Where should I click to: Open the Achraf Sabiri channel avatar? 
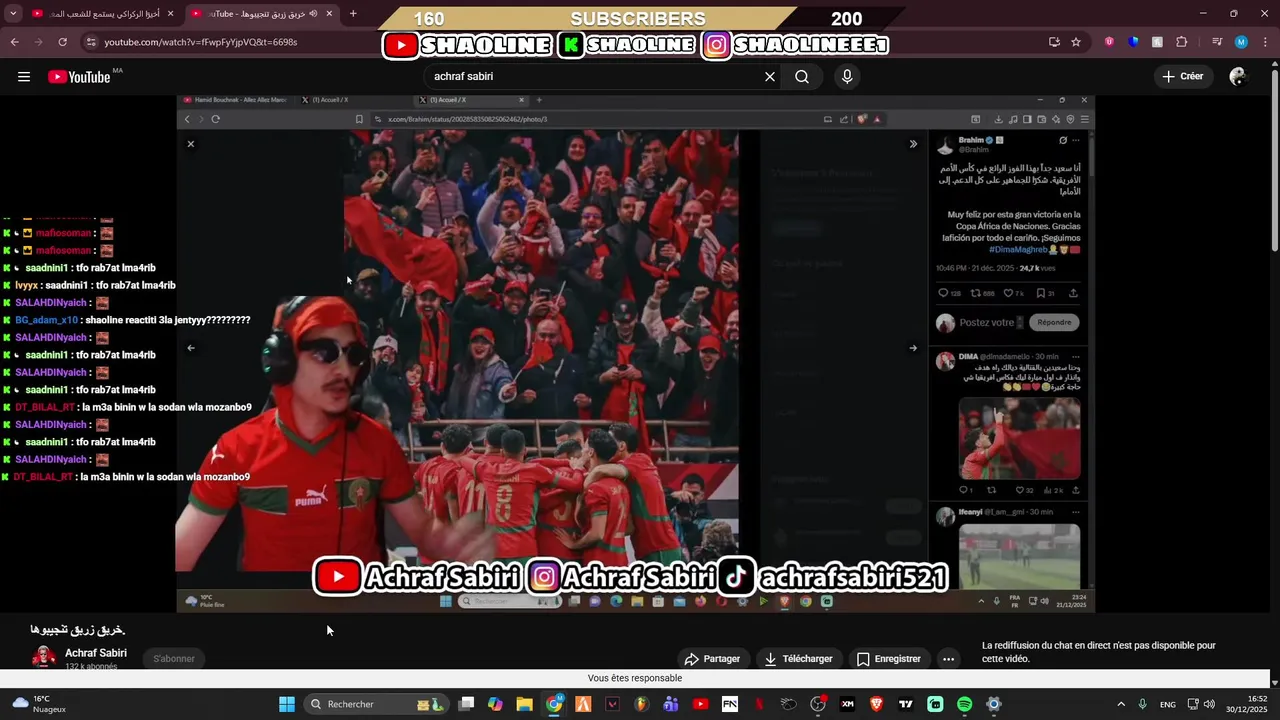tap(44, 657)
